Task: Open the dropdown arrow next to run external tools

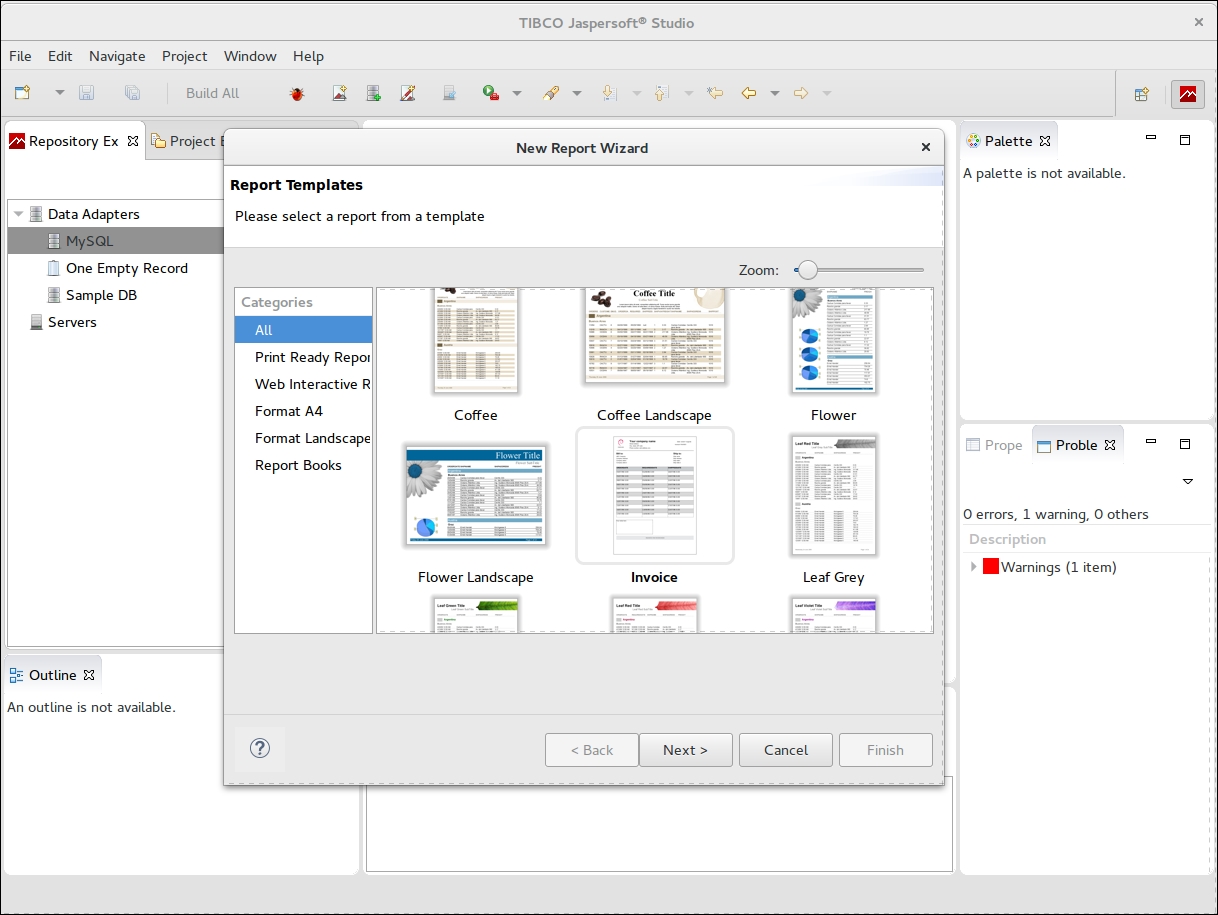Action: pos(517,93)
